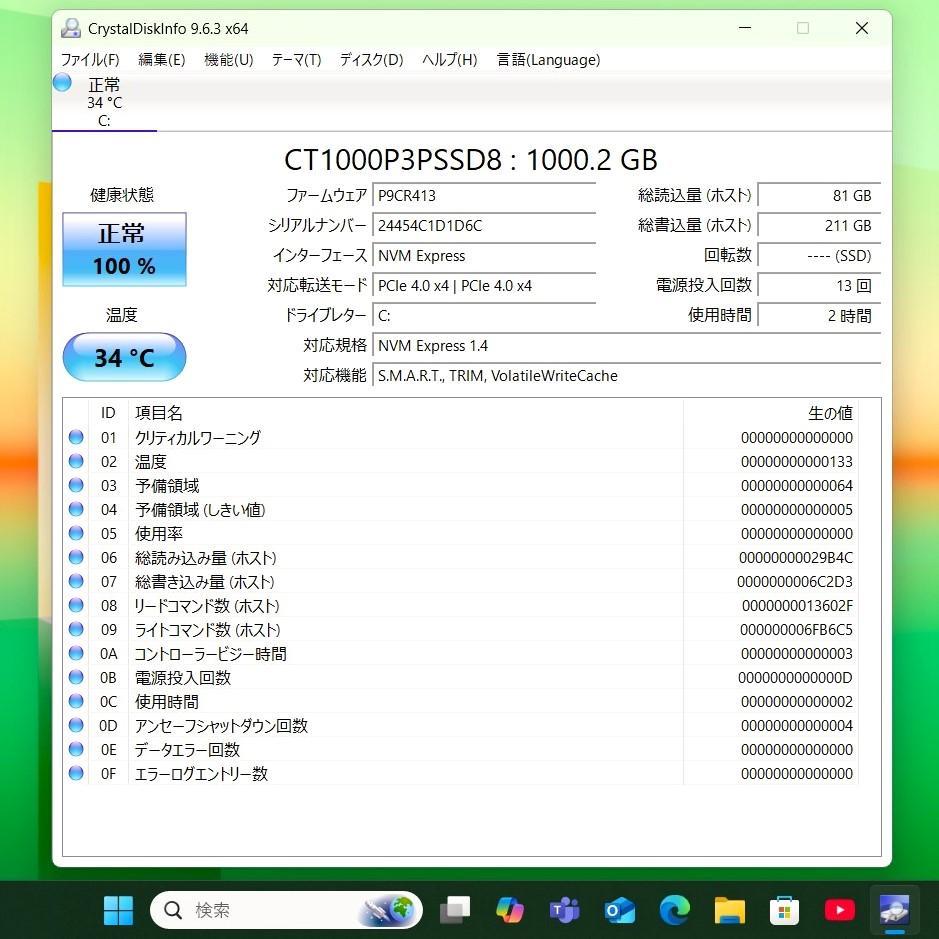Open the 機能(U) menu
This screenshot has height=939, width=939.
click(229, 60)
